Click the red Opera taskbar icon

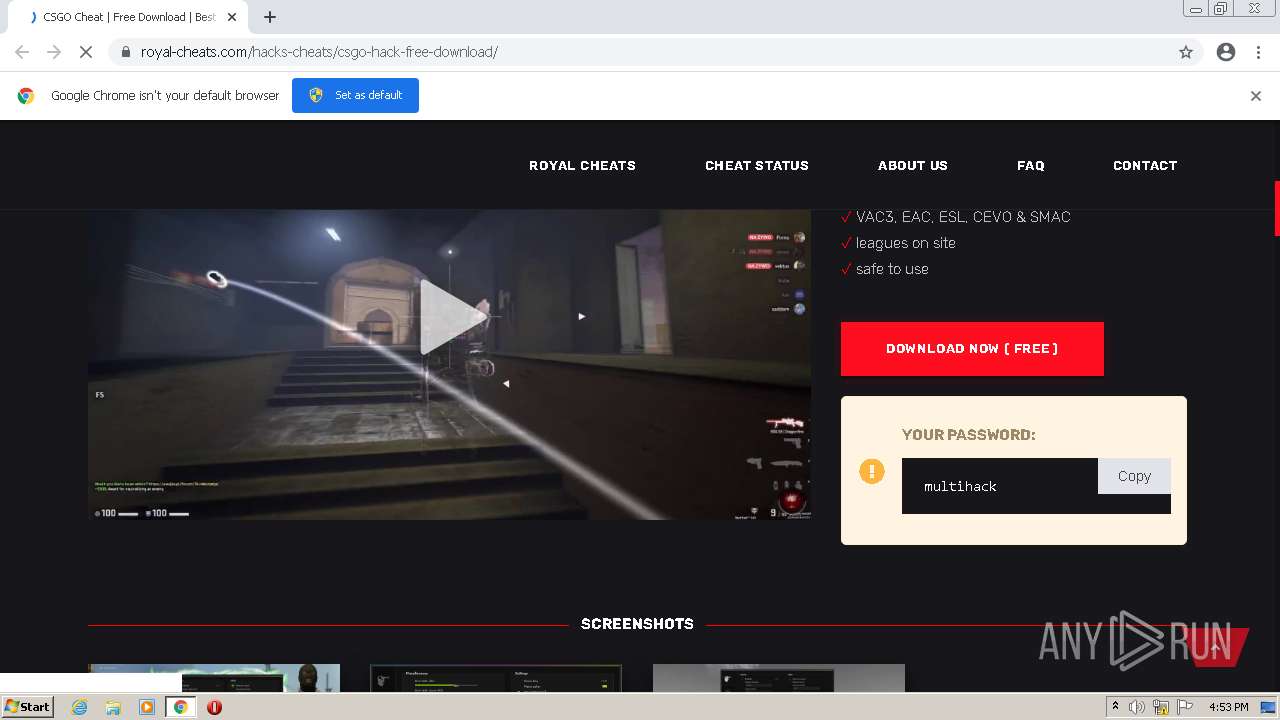[x=214, y=707]
